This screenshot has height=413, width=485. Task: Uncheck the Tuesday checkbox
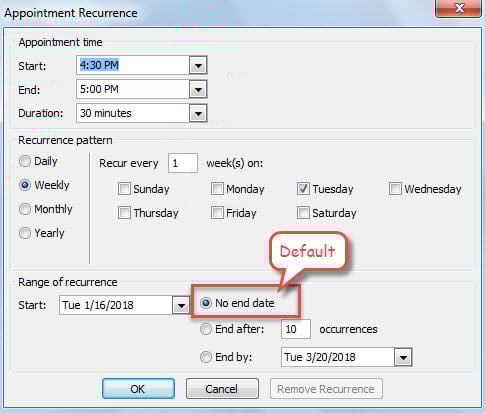[303, 189]
